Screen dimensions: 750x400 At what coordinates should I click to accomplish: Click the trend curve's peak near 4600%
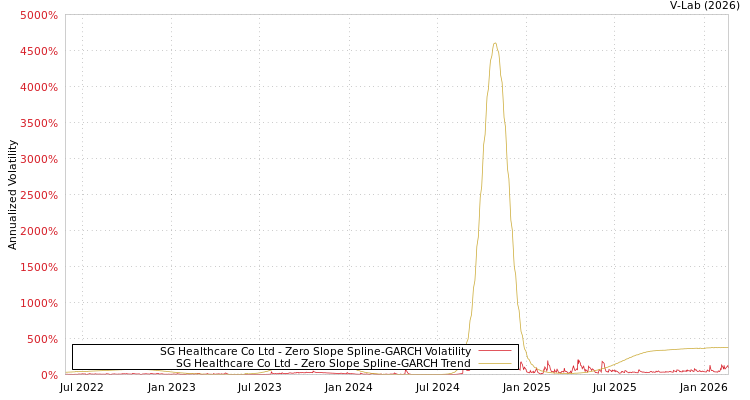495,43
